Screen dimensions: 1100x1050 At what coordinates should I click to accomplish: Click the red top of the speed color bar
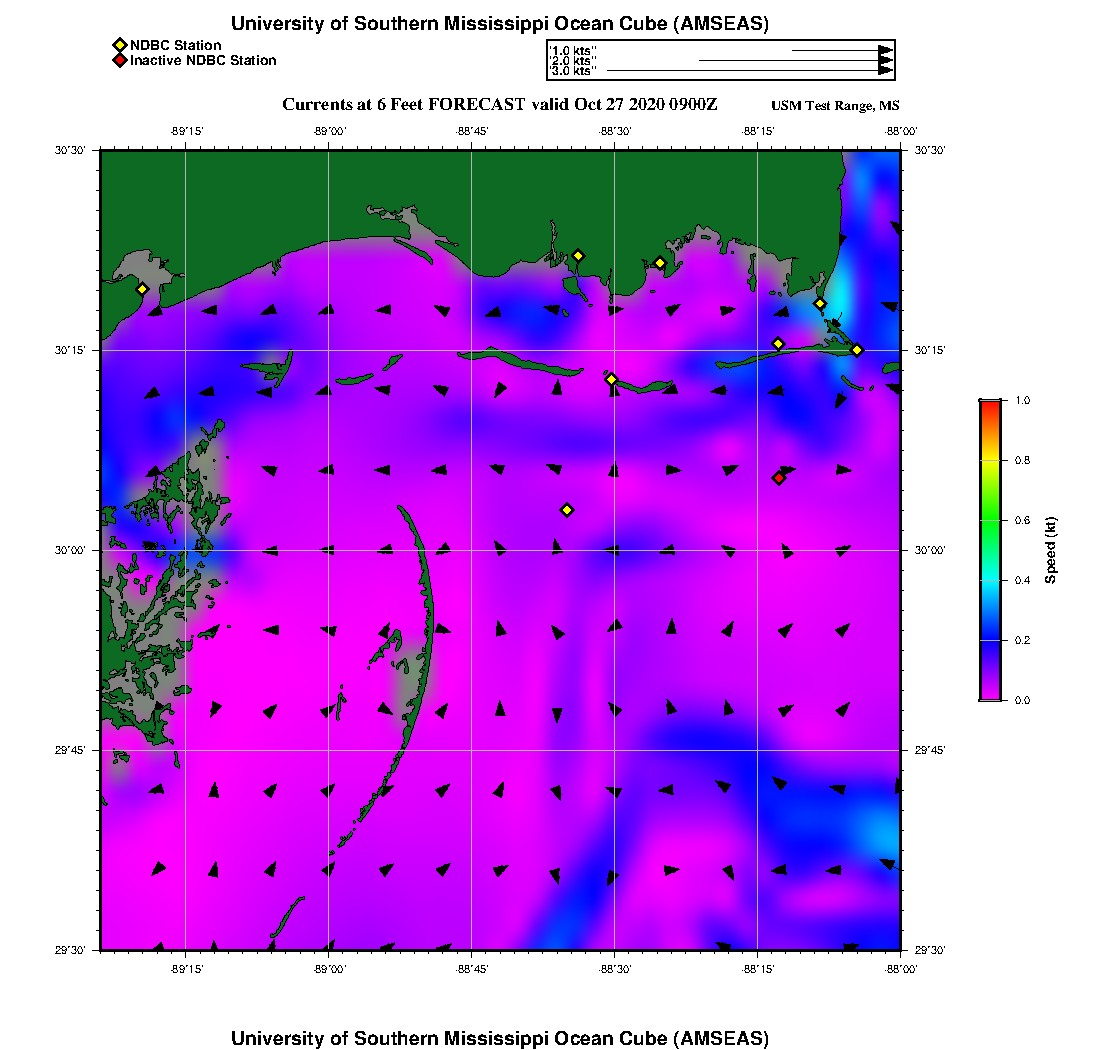click(x=990, y=406)
